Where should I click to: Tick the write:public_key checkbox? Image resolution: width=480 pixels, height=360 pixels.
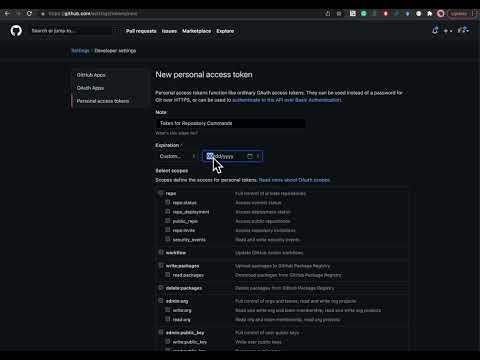click(168, 342)
